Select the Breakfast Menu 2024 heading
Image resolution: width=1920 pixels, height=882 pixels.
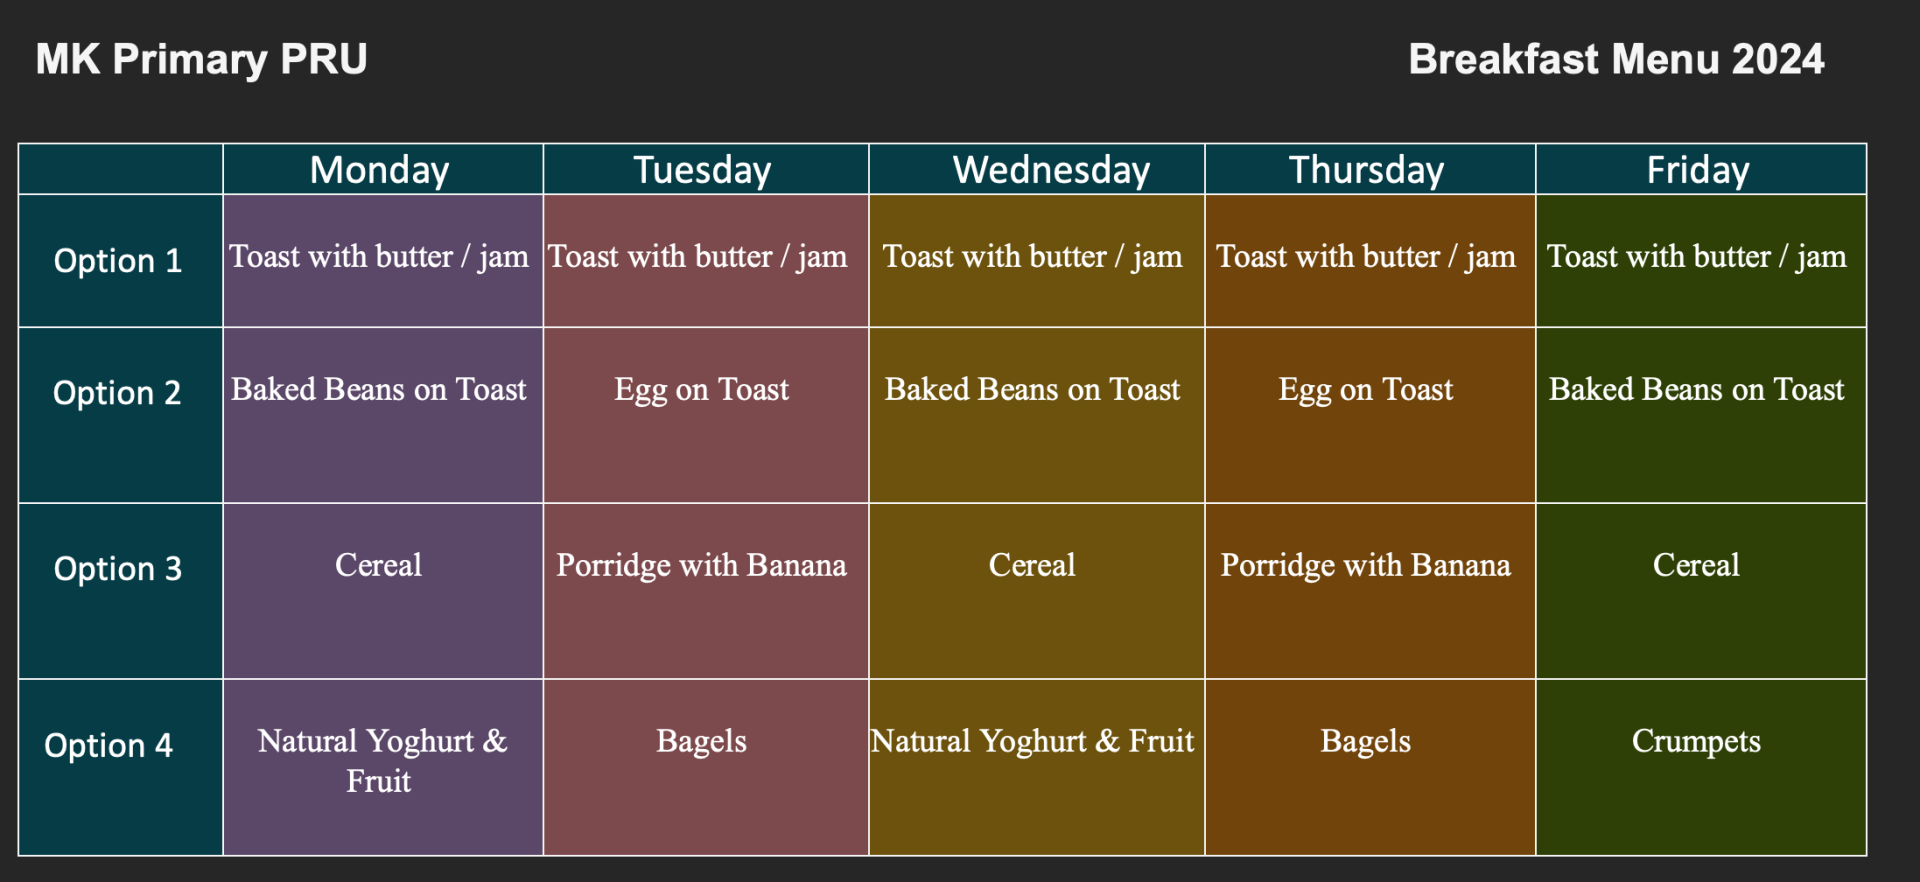(x=1616, y=59)
